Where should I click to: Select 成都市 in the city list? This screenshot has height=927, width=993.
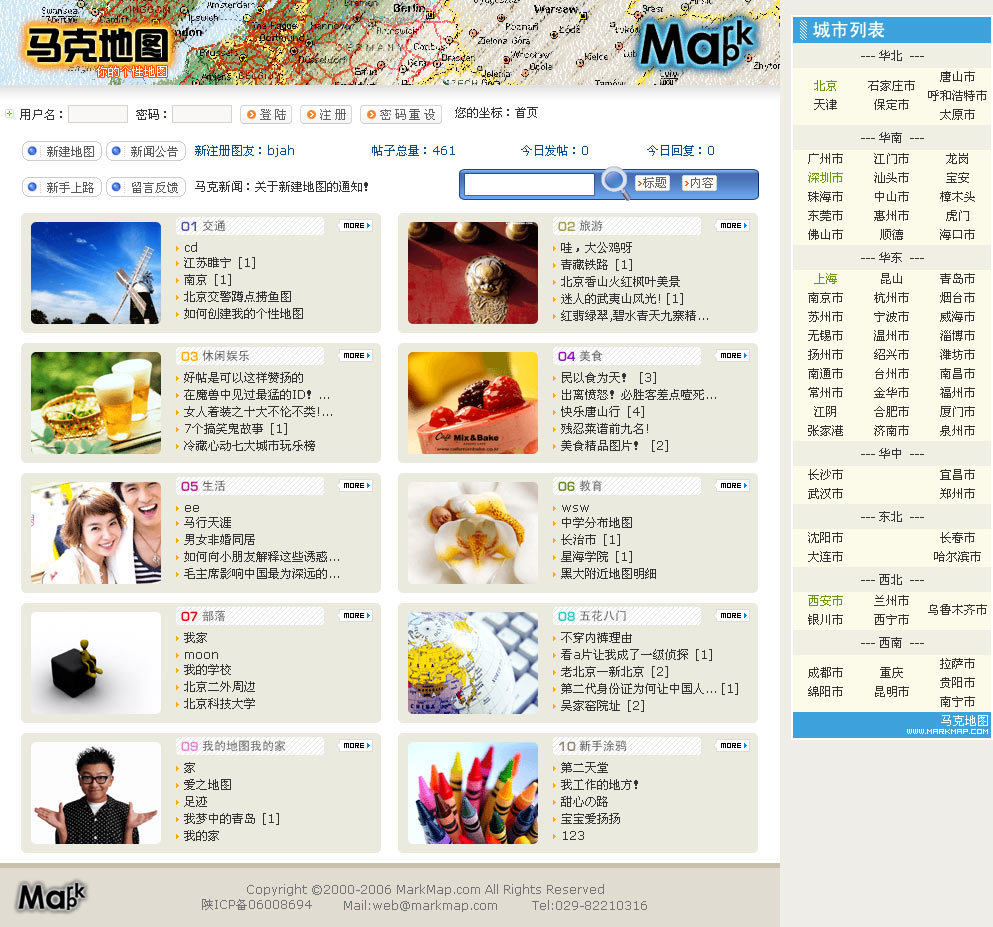pos(825,672)
